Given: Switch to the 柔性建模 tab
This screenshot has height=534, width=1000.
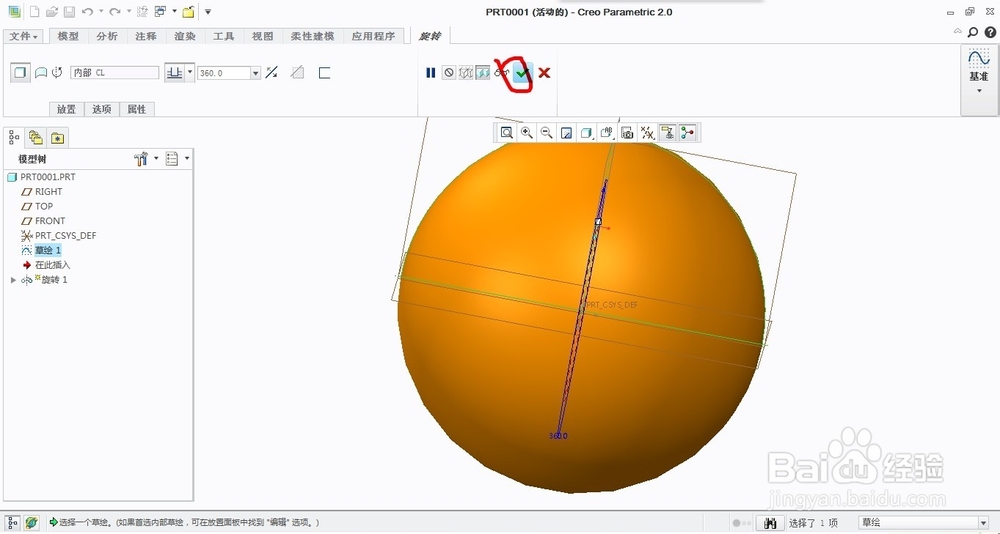Looking at the screenshot, I should (312, 36).
